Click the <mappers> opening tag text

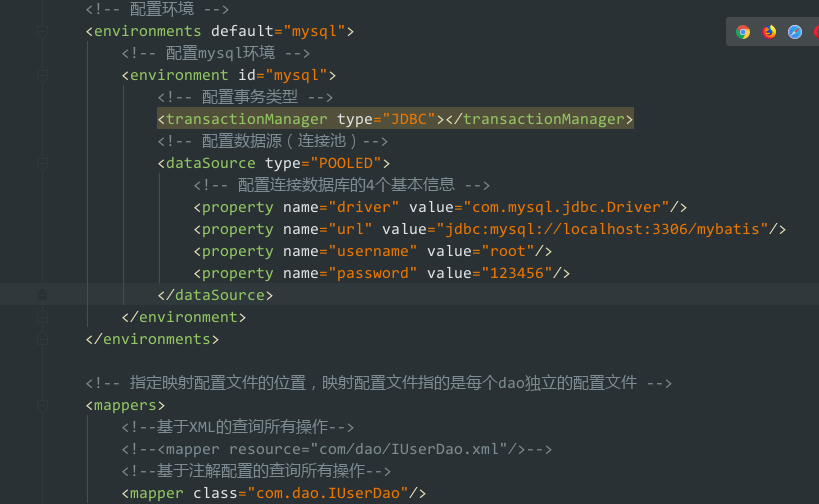(x=125, y=405)
